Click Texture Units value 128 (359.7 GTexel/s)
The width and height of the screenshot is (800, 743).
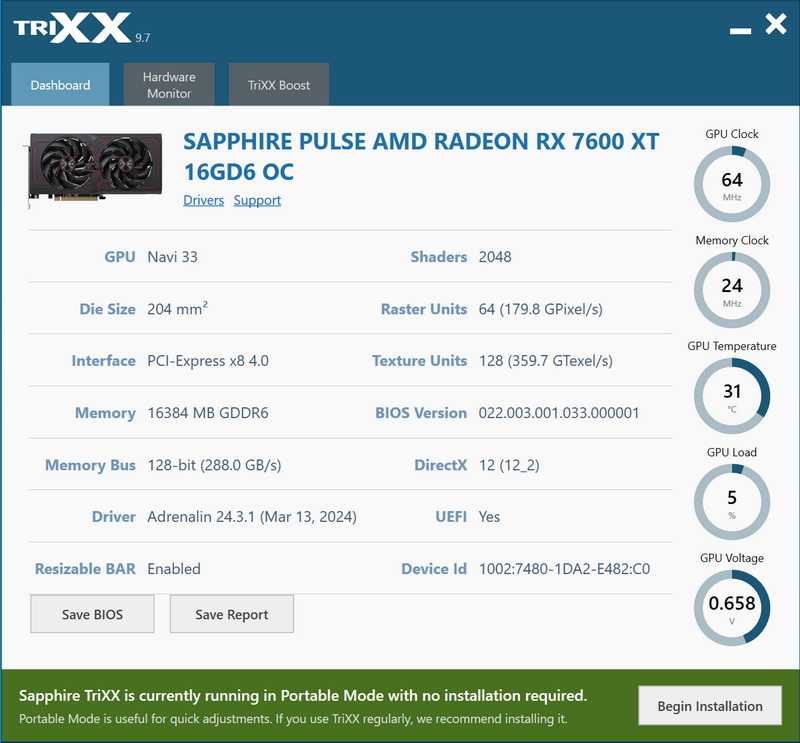(x=546, y=361)
